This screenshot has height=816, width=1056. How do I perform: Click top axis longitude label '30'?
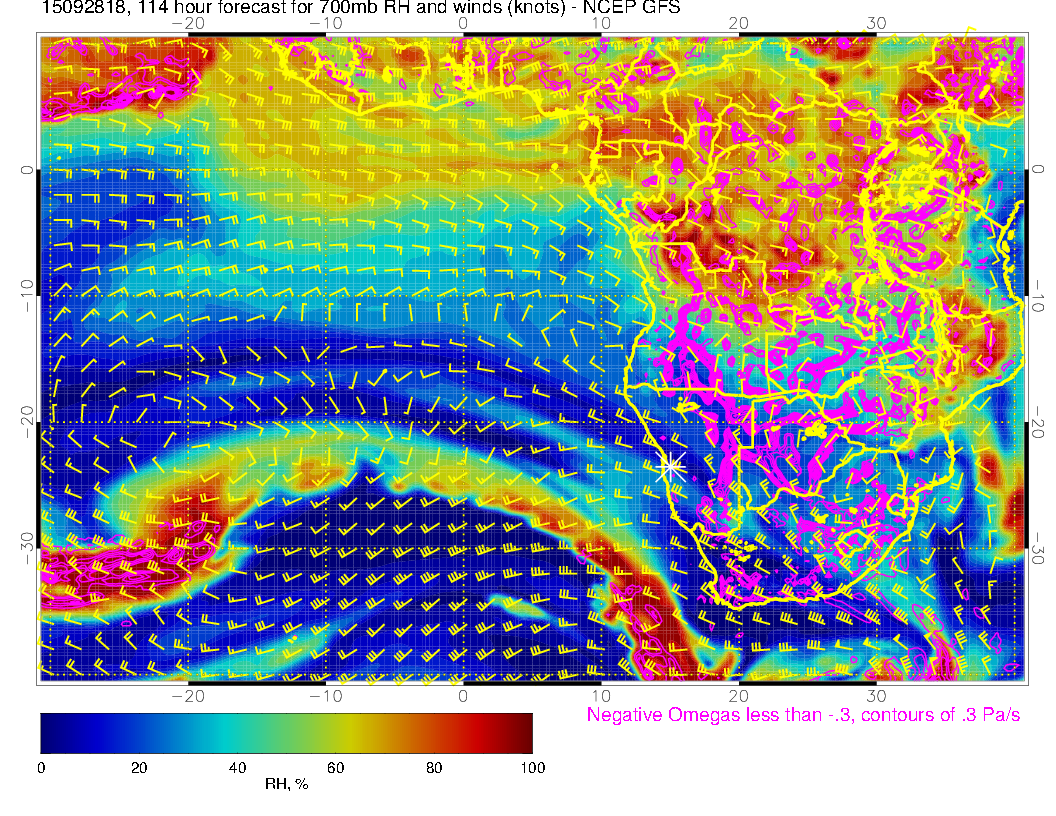pyautogui.click(x=876, y=24)
